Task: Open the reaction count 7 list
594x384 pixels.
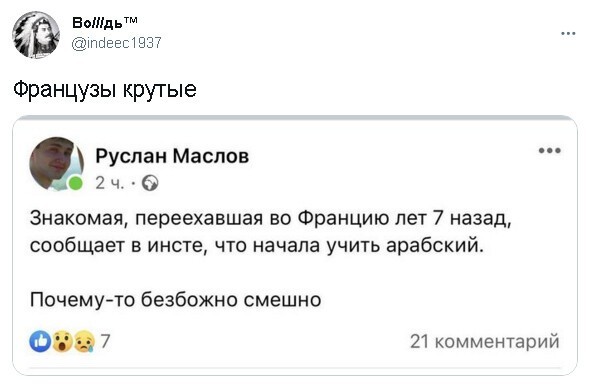Action: tap(105, 341)
